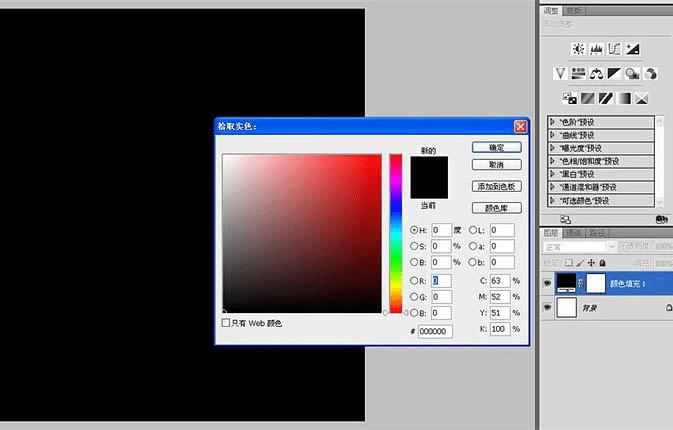Click the lock all padlock icon
The image size is (673, 430).
[602, 263]
